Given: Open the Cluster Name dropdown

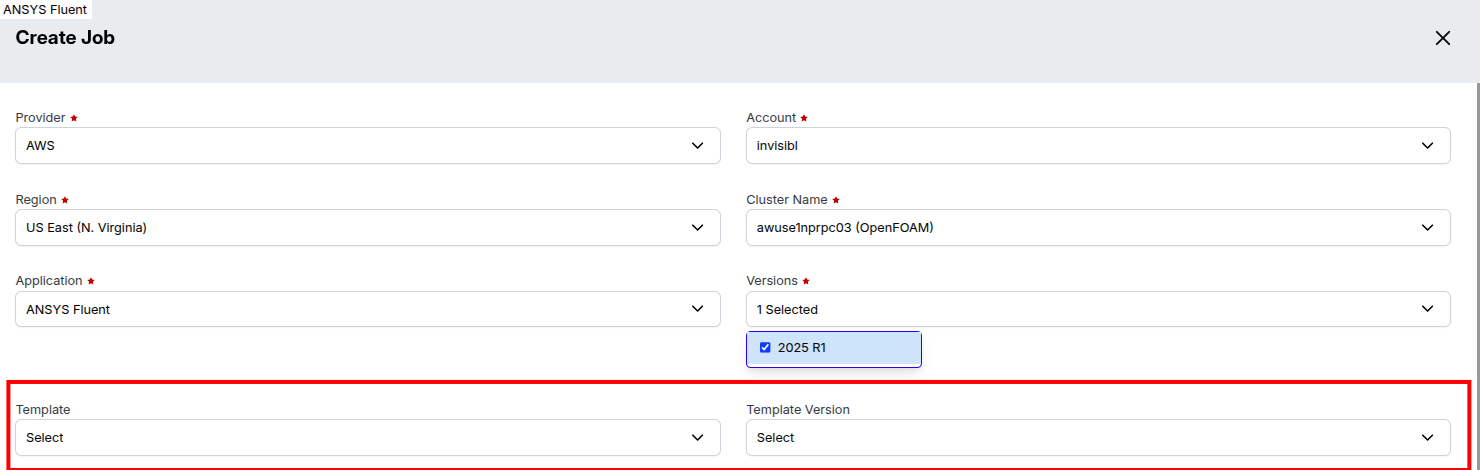Looking at the screenshot, I should tap(1098, 227).
